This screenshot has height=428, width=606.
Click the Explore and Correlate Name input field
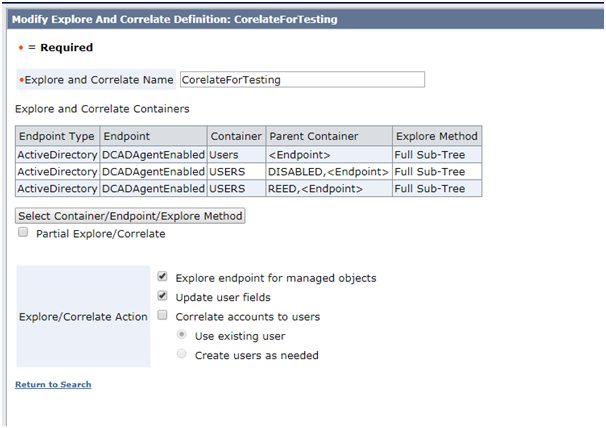coord(302,80)
